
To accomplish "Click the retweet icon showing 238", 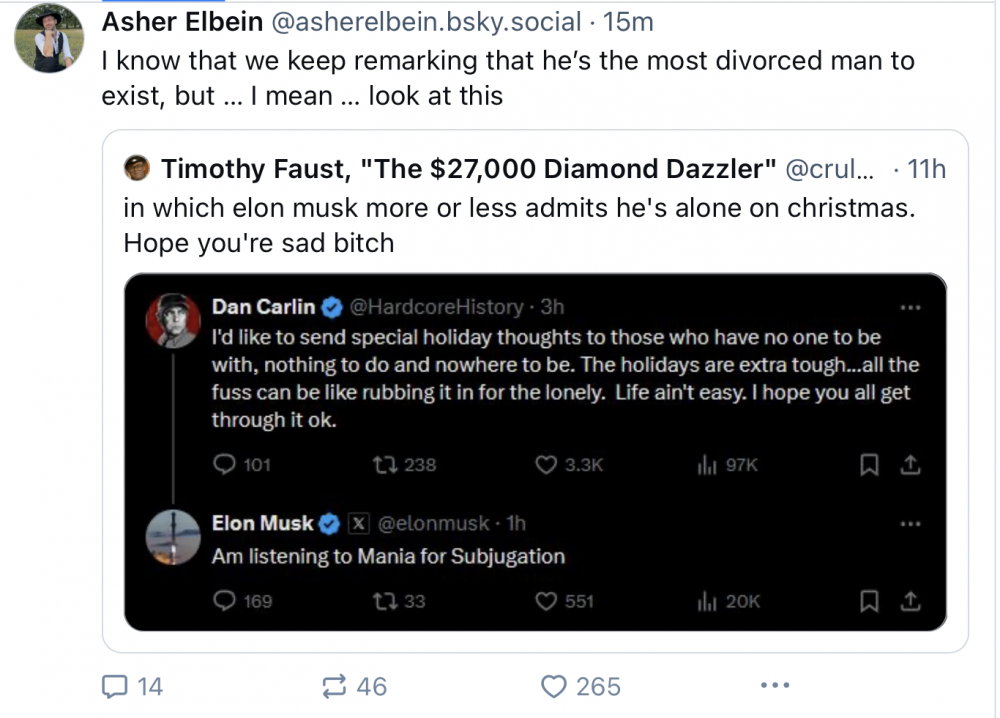I will pyautogui.click(x=382, y=464).
